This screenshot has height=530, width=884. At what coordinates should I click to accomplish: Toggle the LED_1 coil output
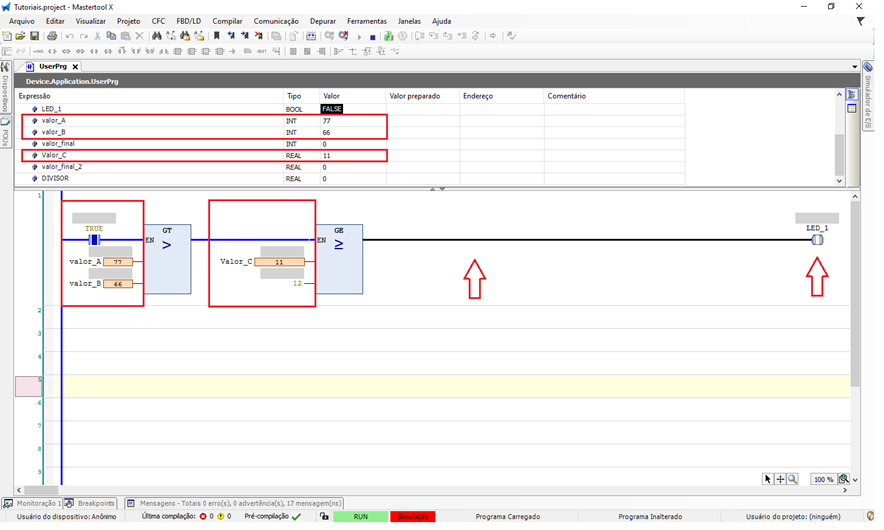click(x=817, y=240)
